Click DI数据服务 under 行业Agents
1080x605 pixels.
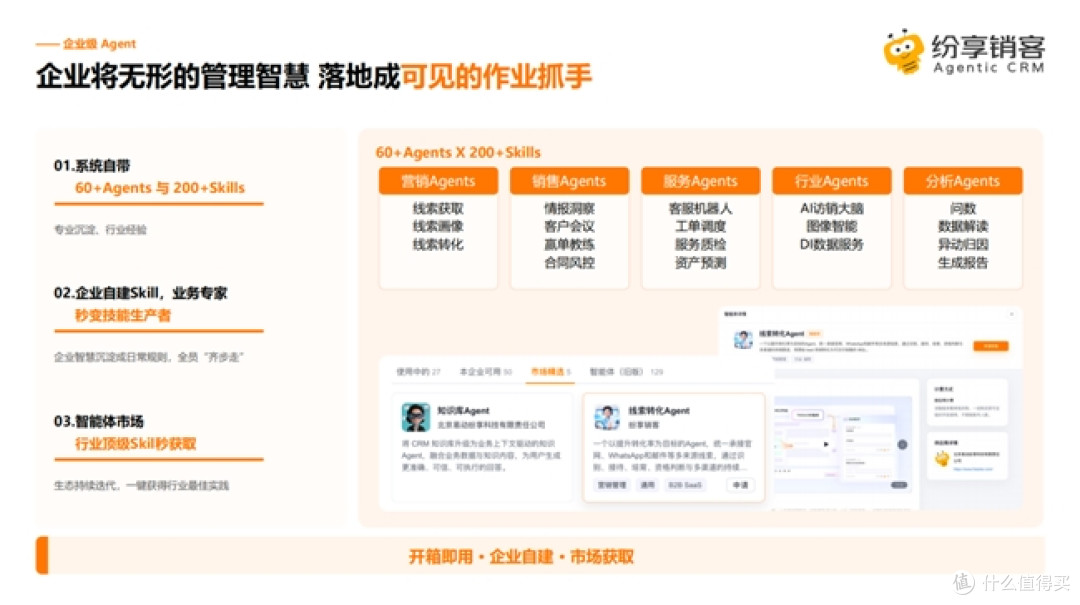831,244
